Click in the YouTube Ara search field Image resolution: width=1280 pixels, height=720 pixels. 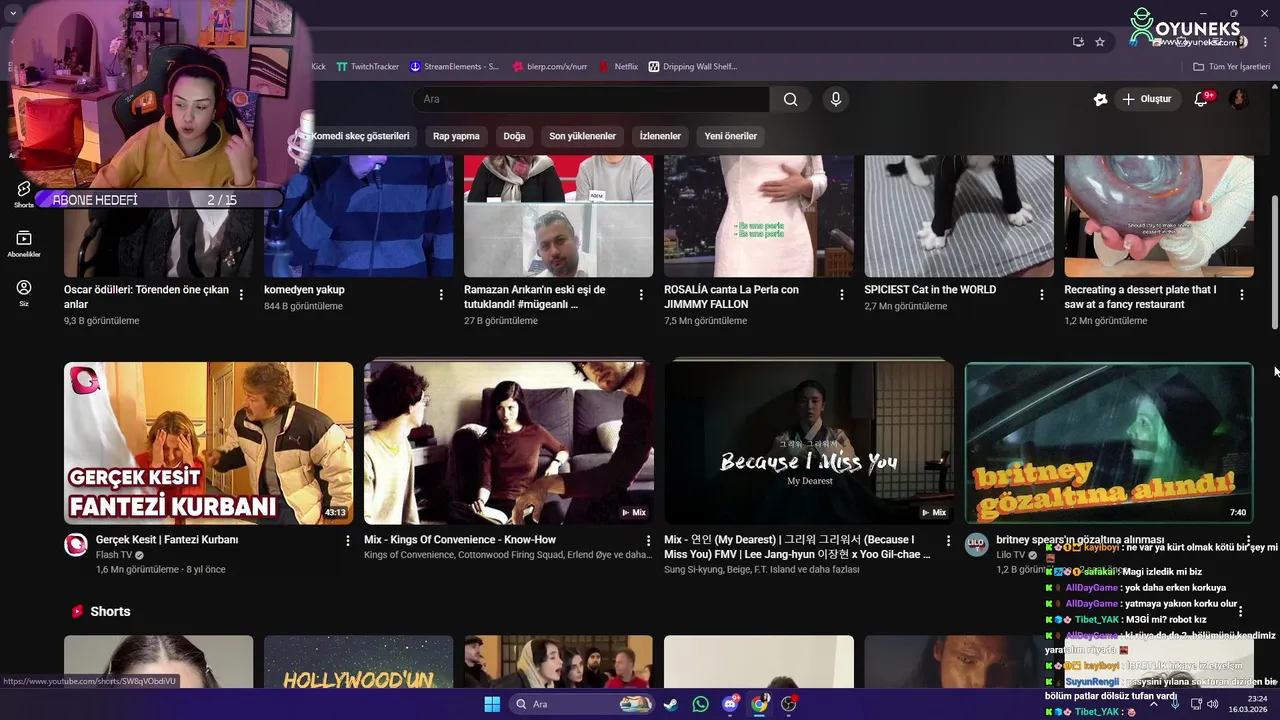click(x=591, y=99)
